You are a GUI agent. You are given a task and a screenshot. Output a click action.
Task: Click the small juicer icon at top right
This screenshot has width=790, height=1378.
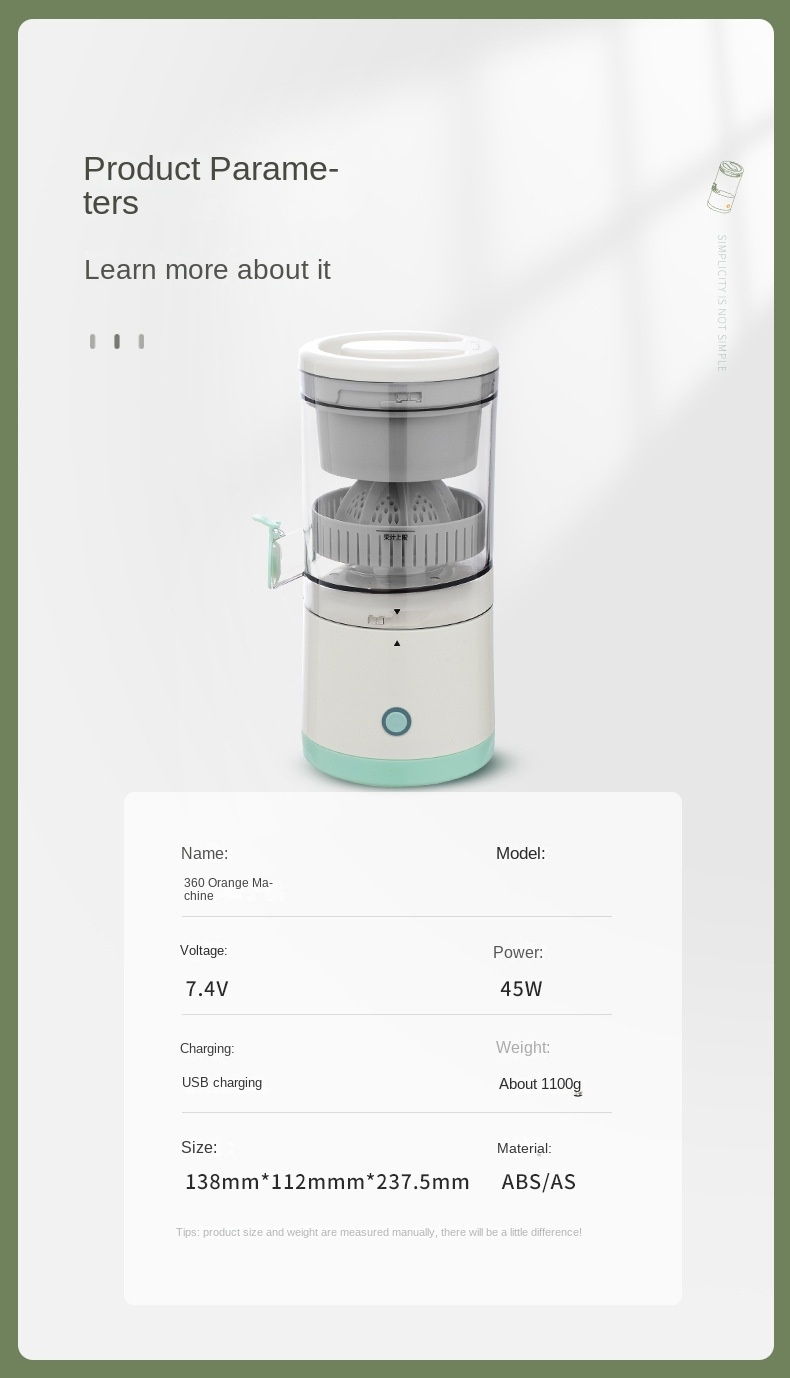point(725,187)
